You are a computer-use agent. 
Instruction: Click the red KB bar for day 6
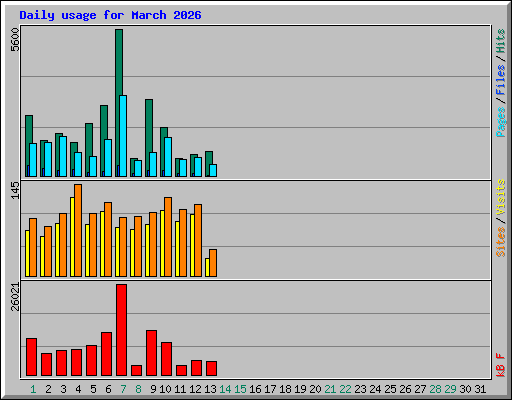pos(106,354)
